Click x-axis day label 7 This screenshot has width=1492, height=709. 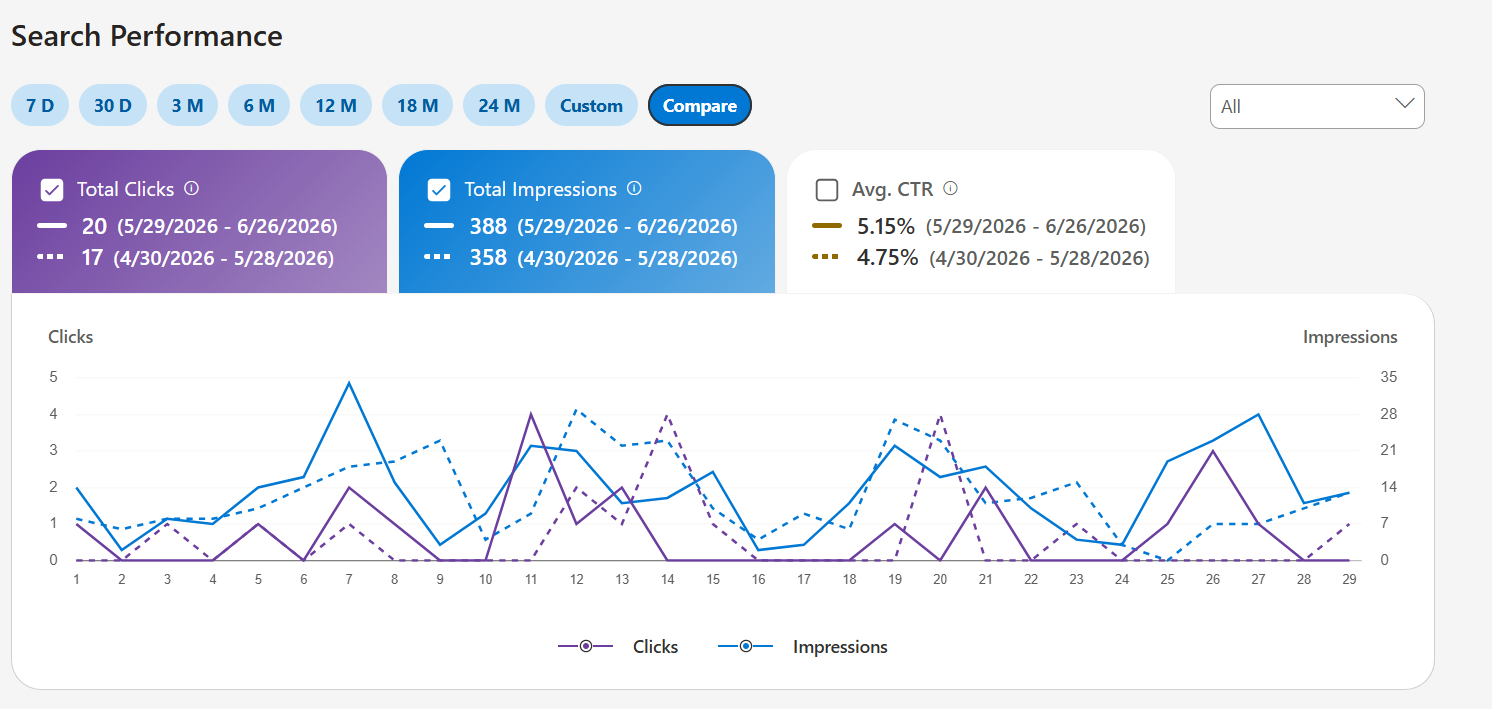349,579
